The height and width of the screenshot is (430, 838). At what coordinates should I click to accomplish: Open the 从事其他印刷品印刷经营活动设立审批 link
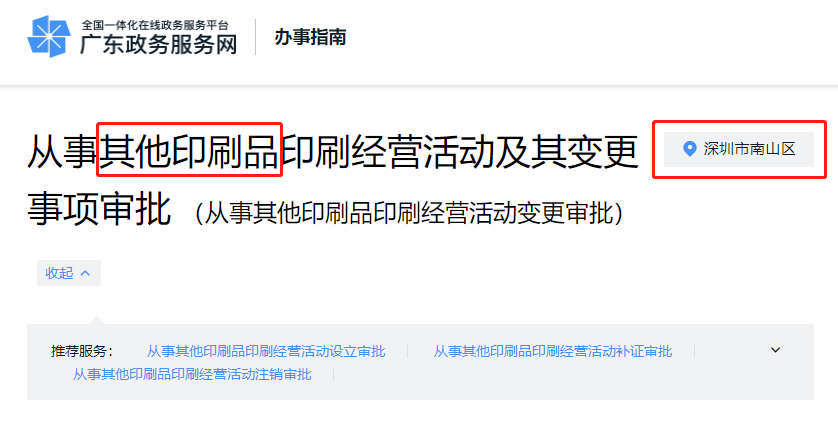click(266, 351)
